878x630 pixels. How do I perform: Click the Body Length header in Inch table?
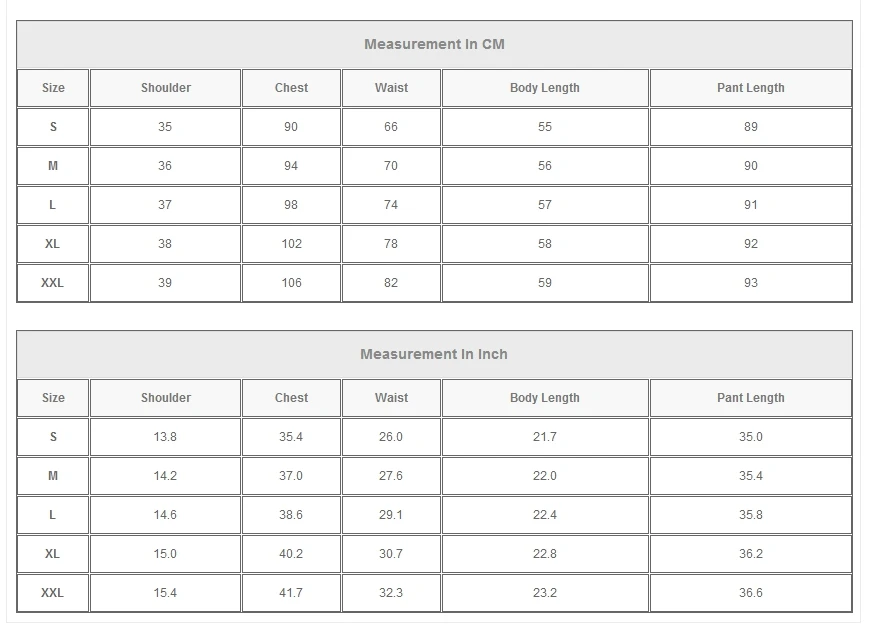[x=545, y=398]
